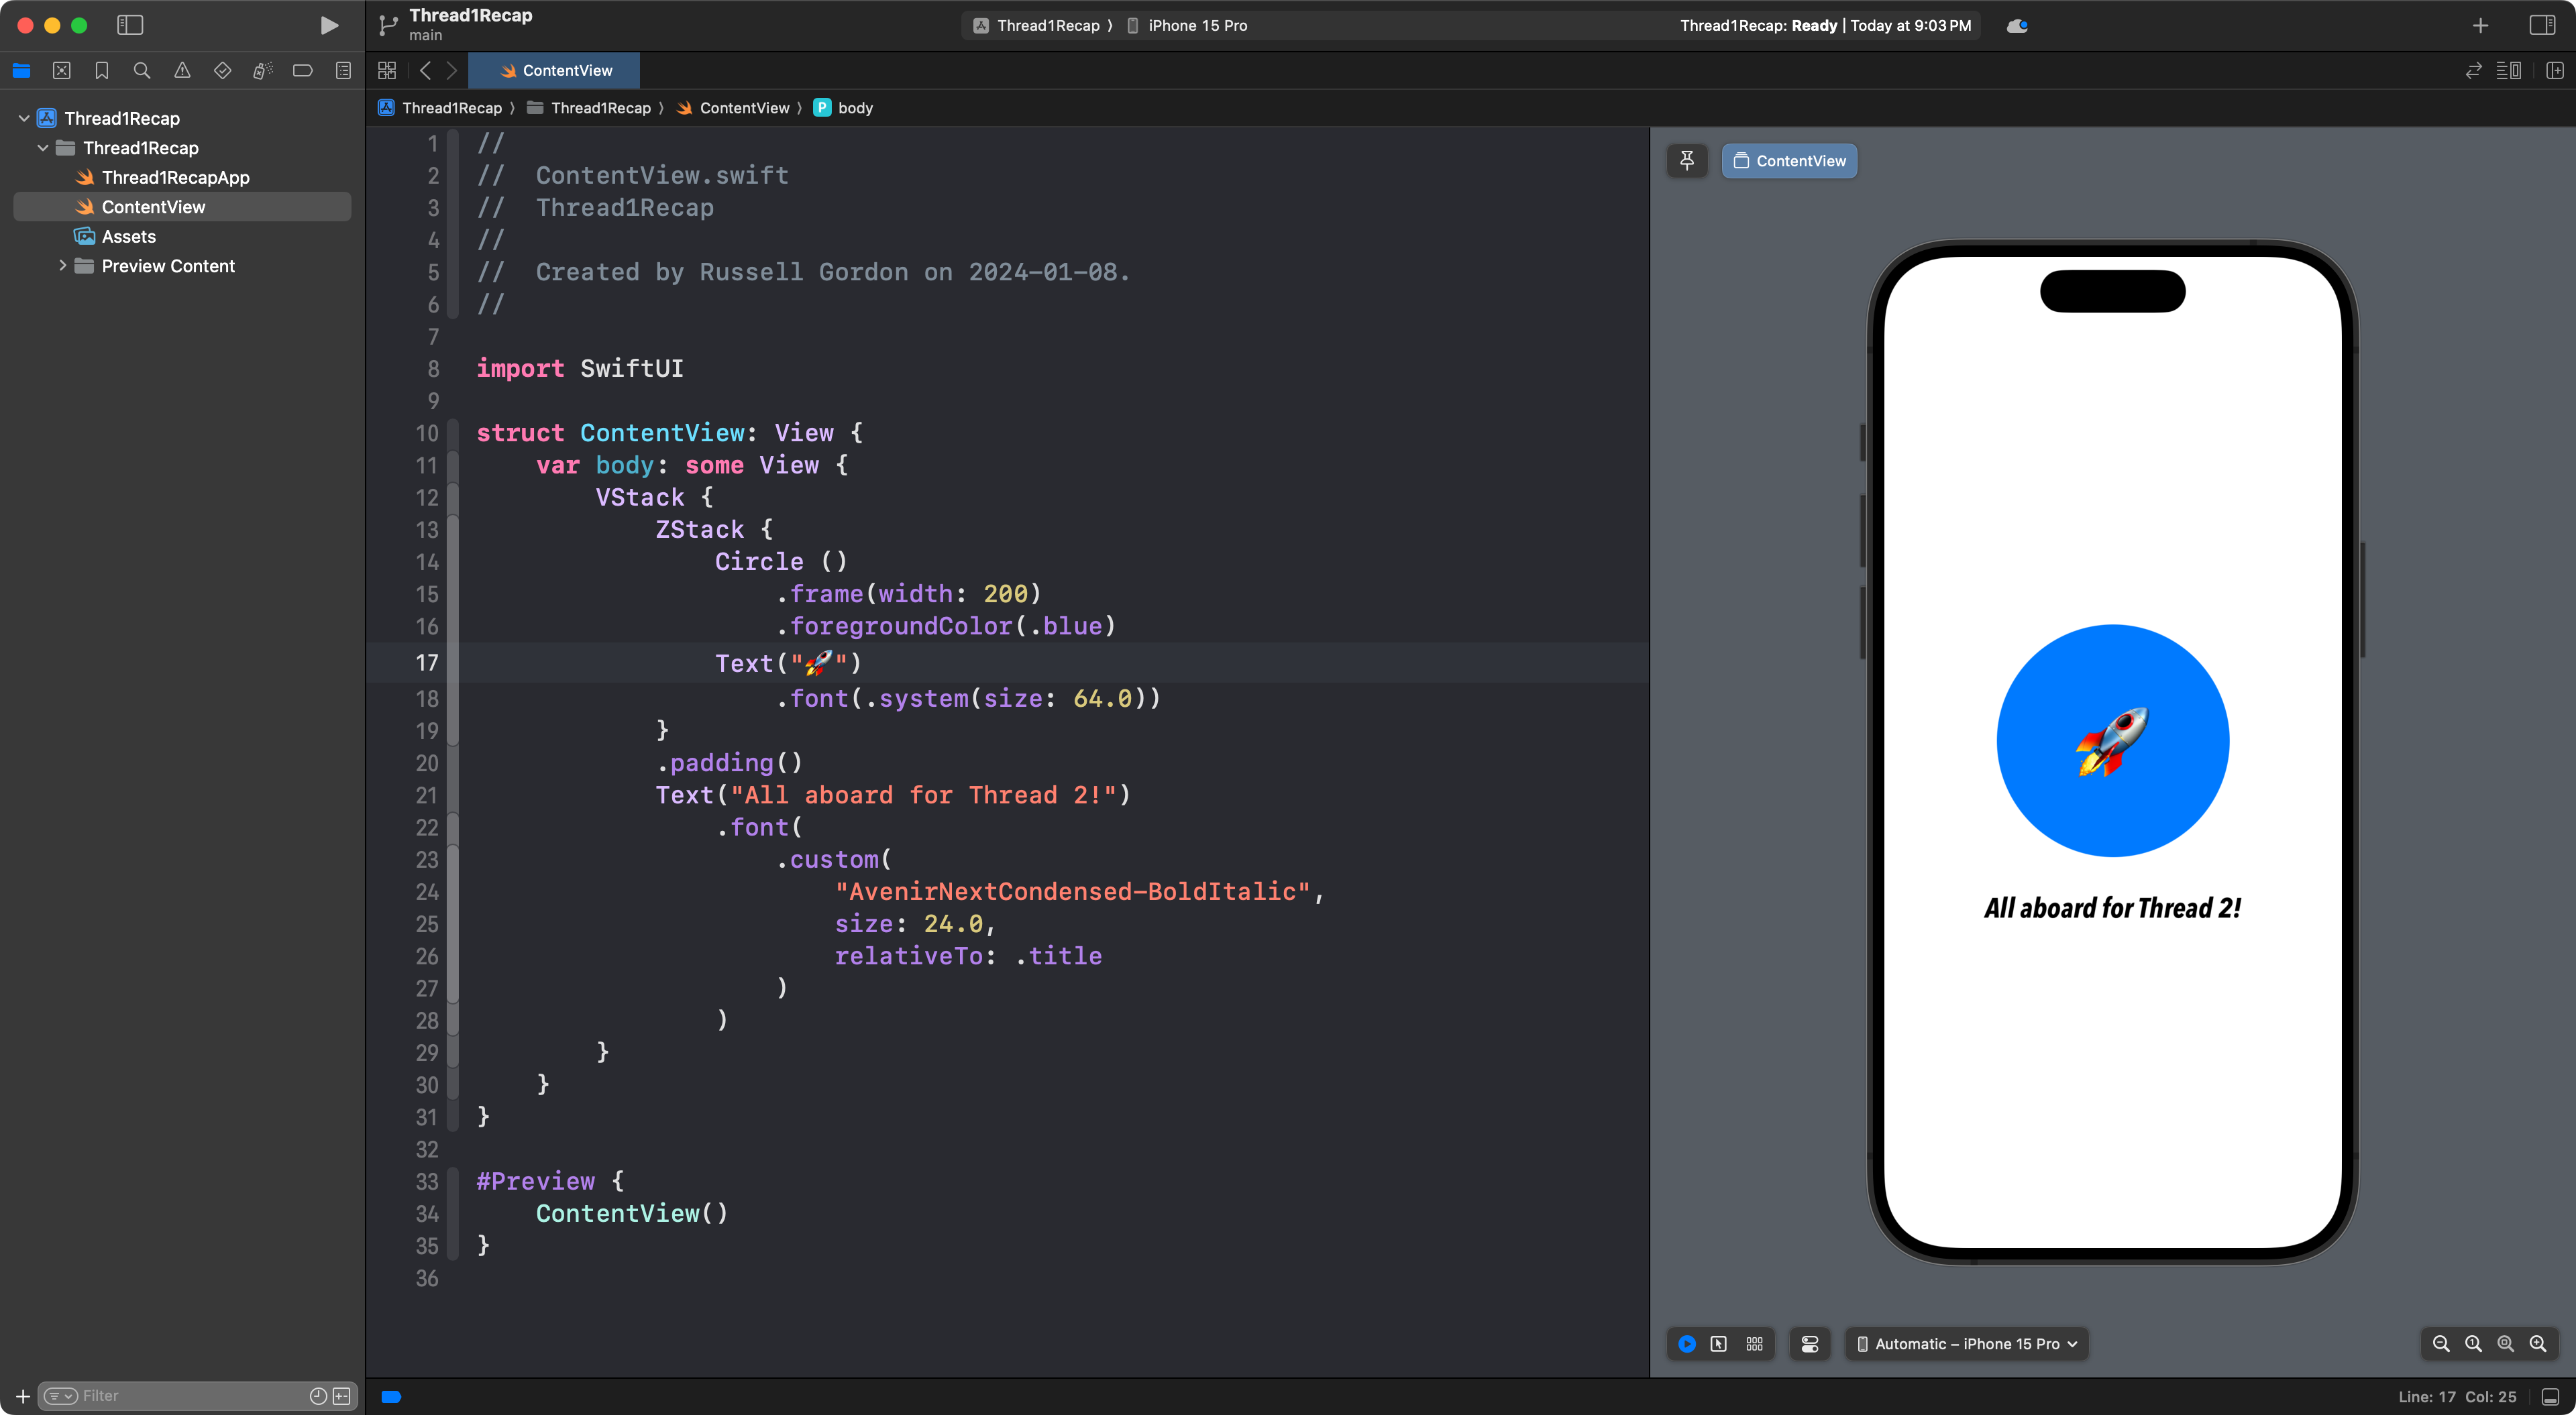2576x1415 pixels.
Task: Switch preview to selectable mode
Action: (x=1720, y=1343)
